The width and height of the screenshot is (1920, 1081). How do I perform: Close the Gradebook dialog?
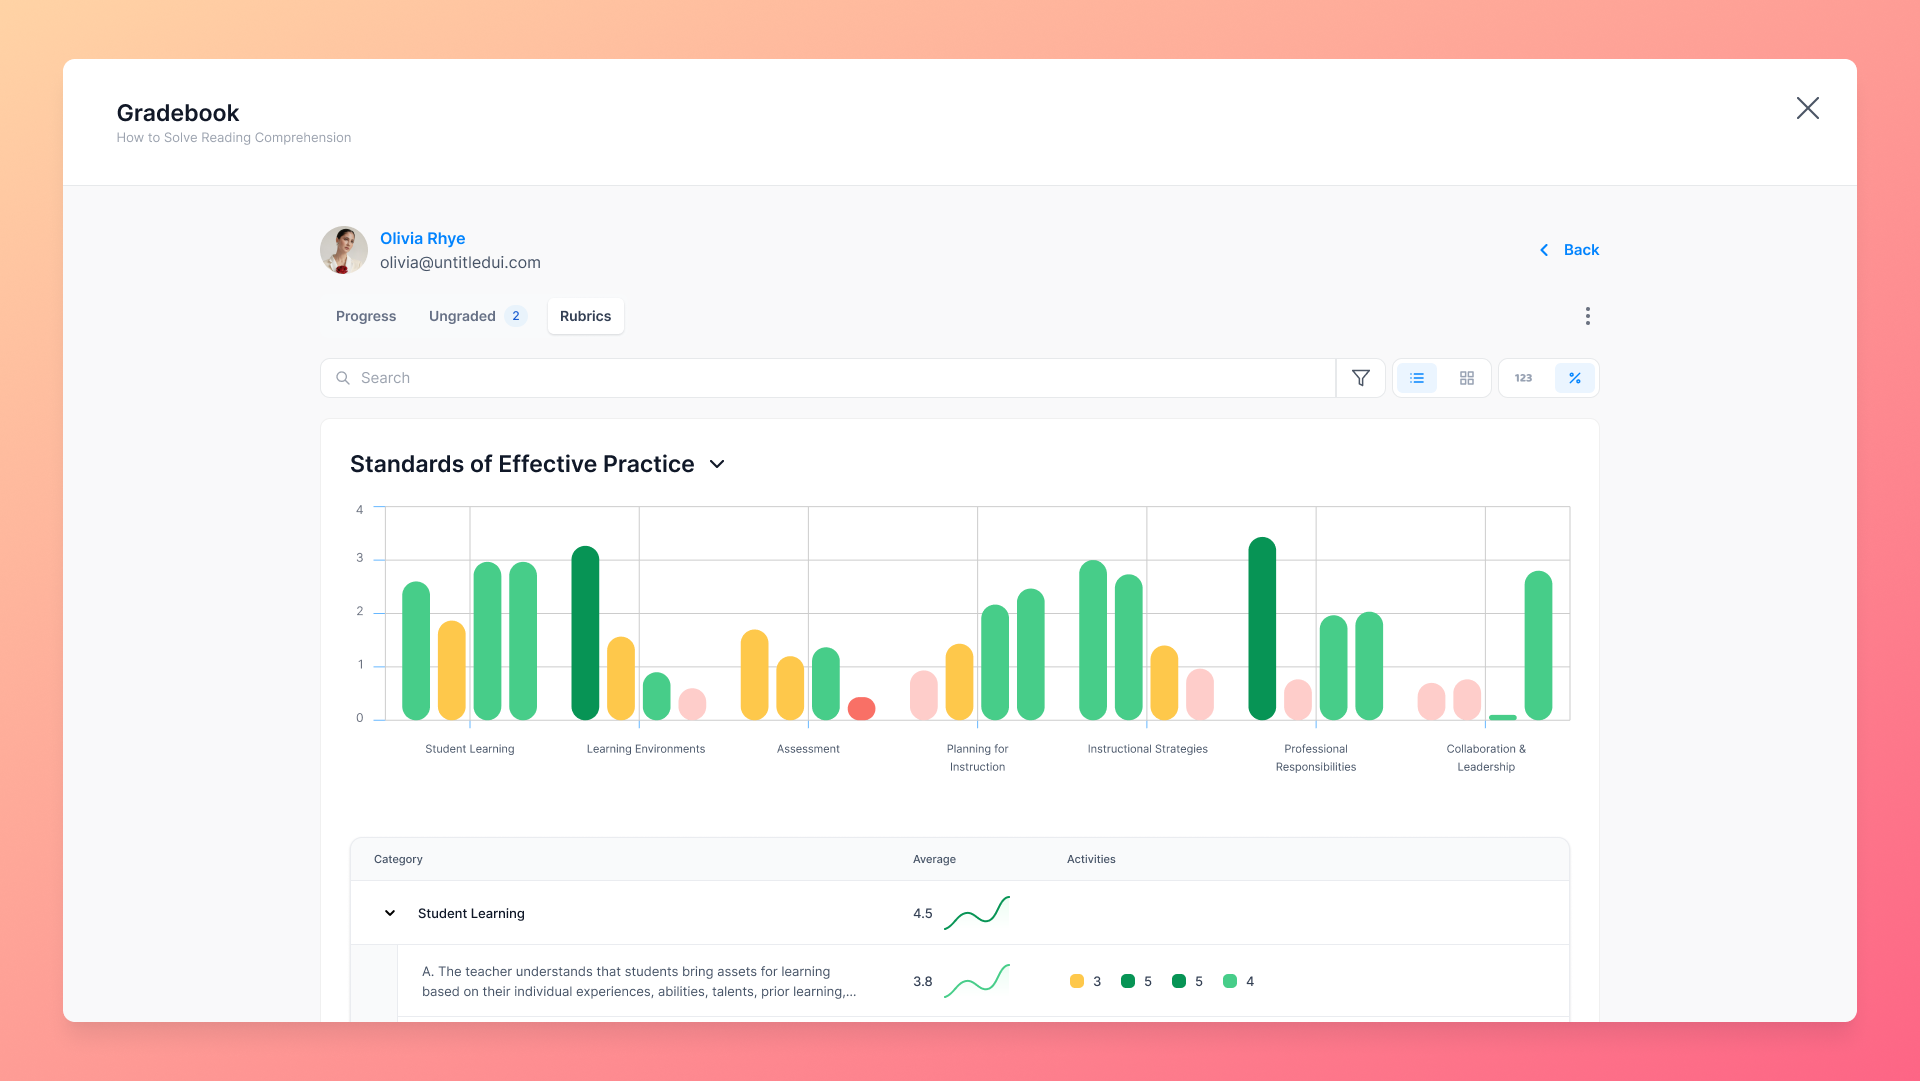coord(1807,108)
